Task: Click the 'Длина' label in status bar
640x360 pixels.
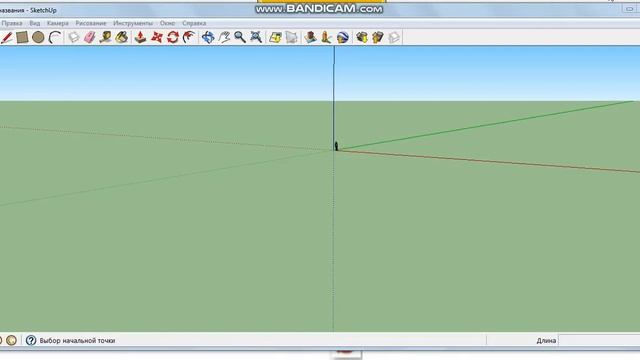Action: pos(546,340)
